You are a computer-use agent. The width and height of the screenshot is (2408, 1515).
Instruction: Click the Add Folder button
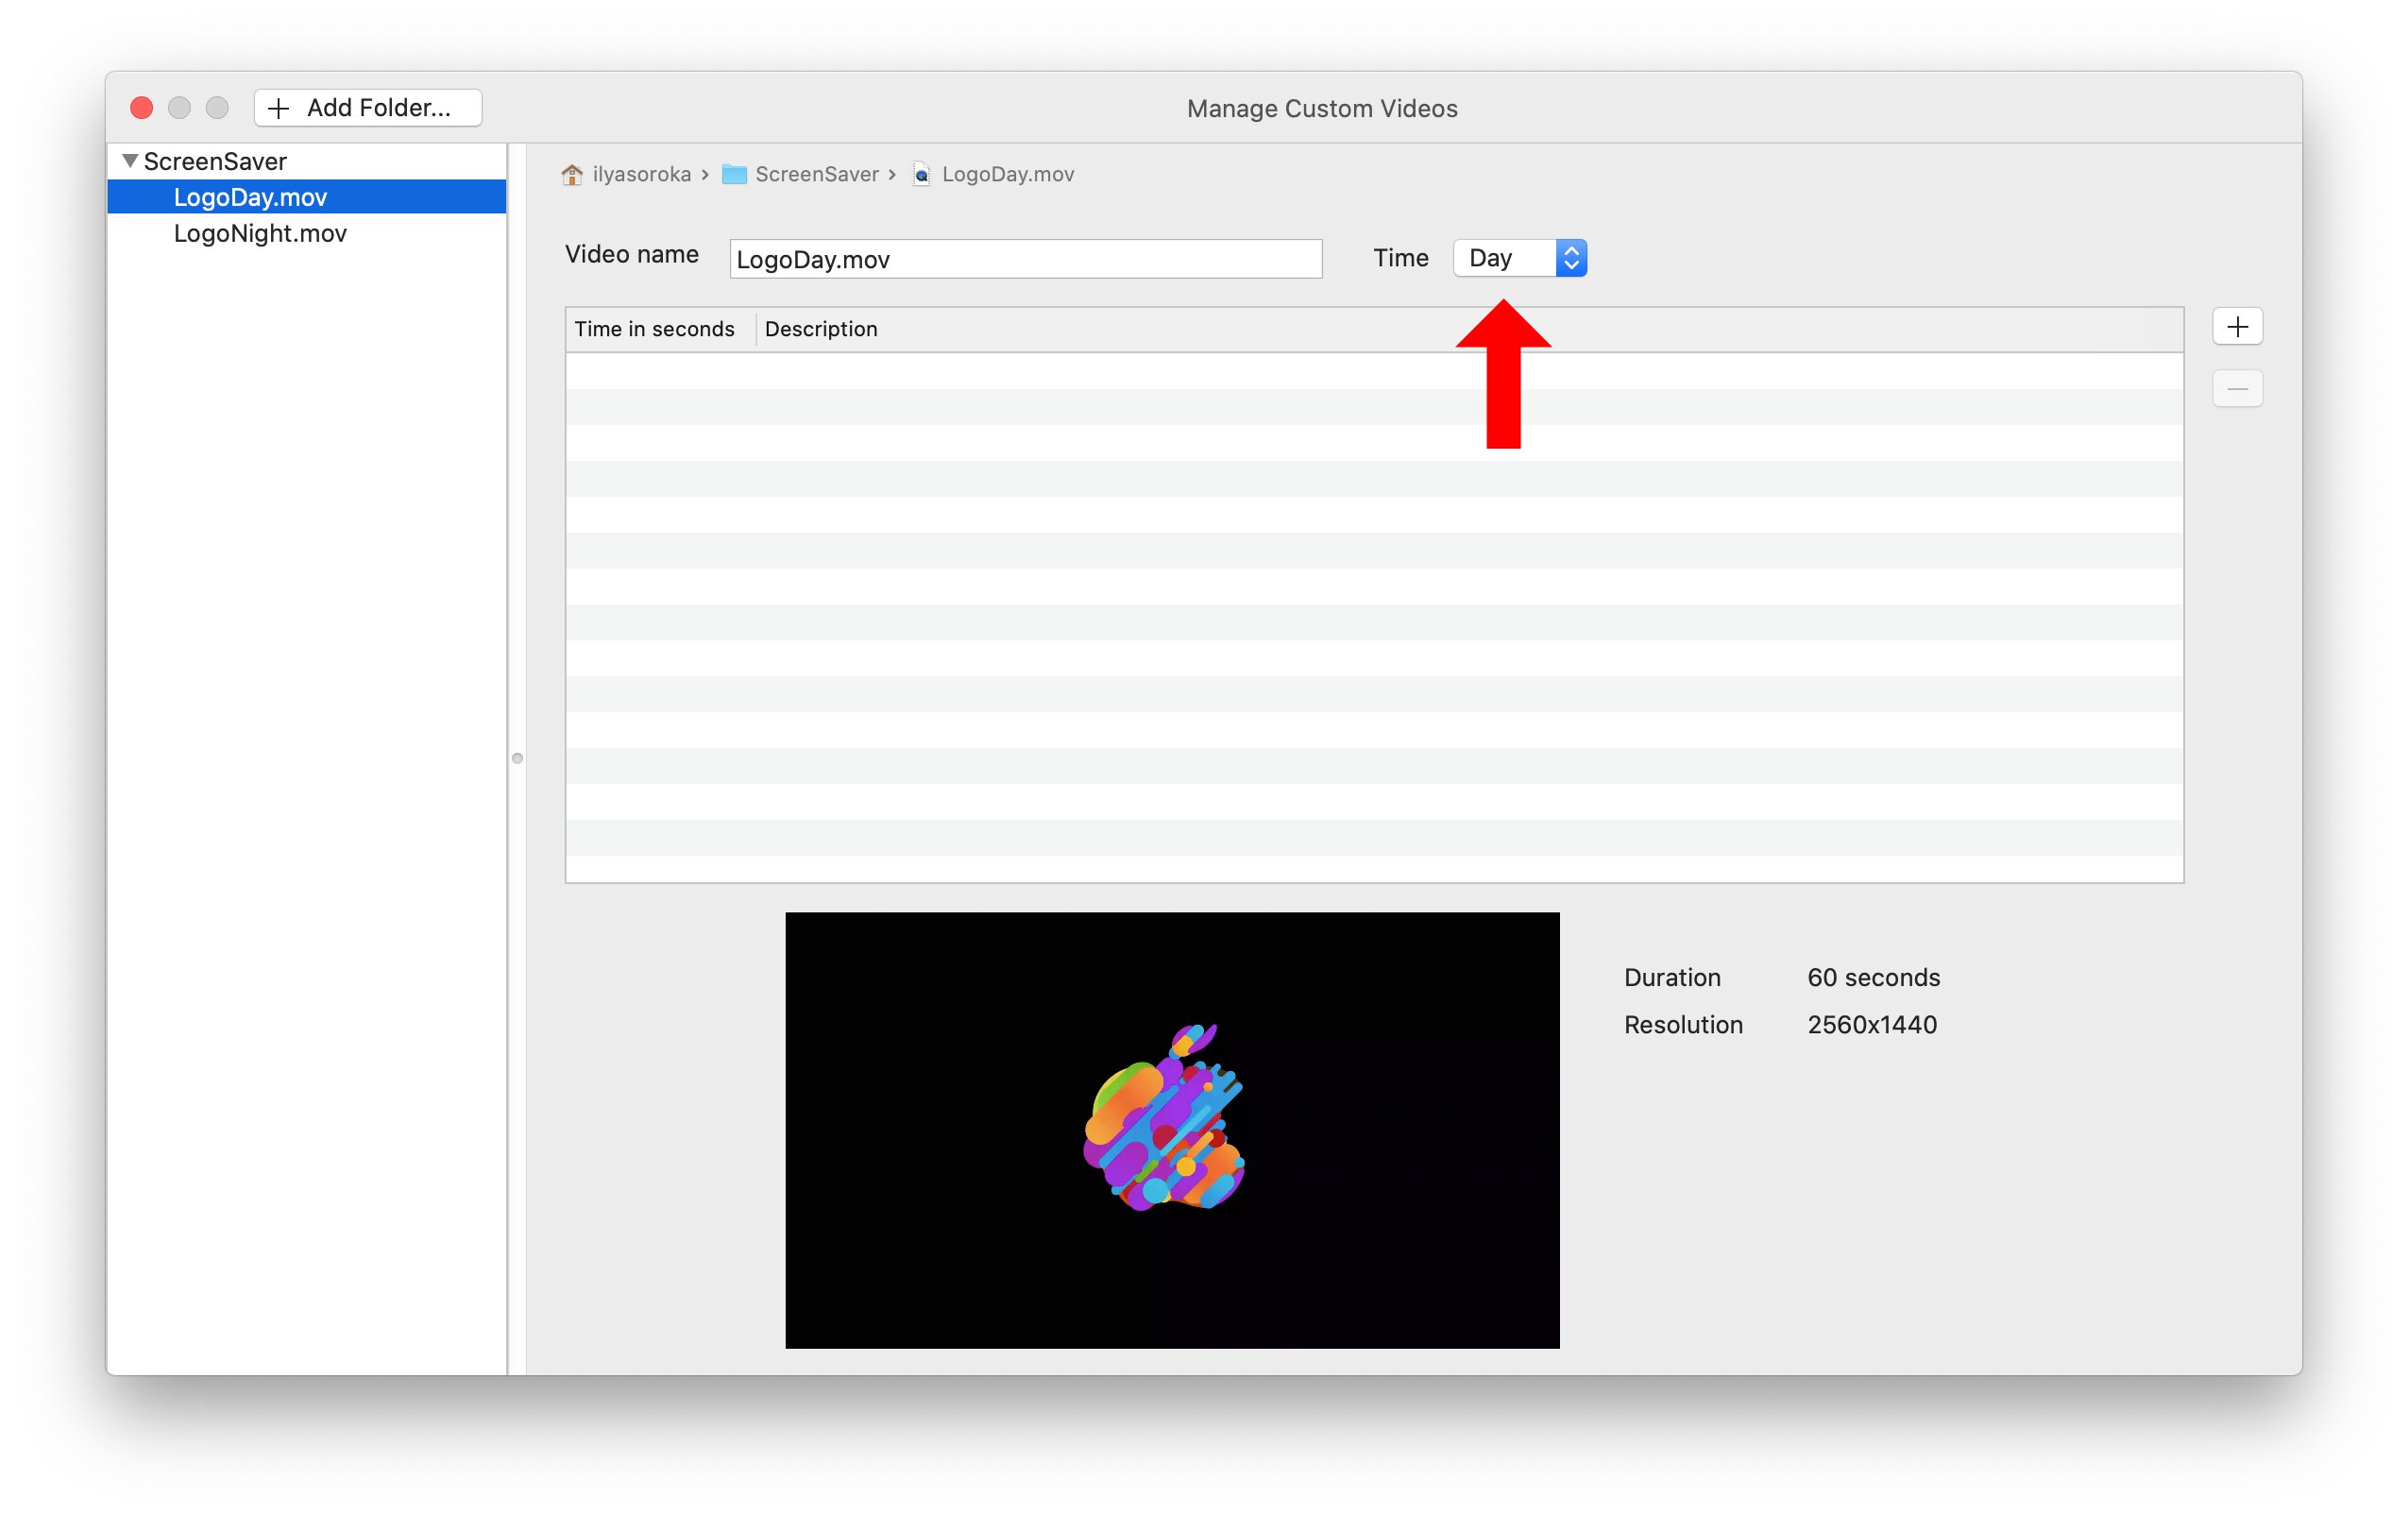coord(367,108)
